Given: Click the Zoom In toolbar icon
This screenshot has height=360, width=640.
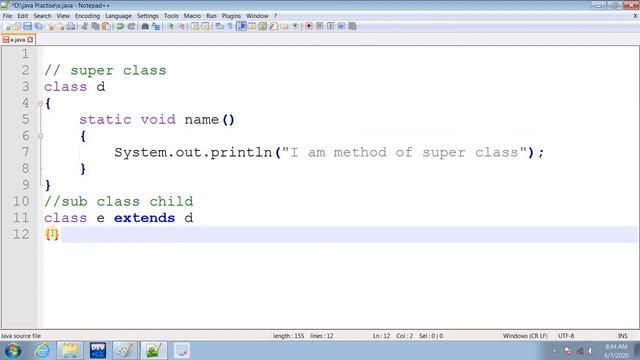Looking at the screenshot, I should pos(171,27).
